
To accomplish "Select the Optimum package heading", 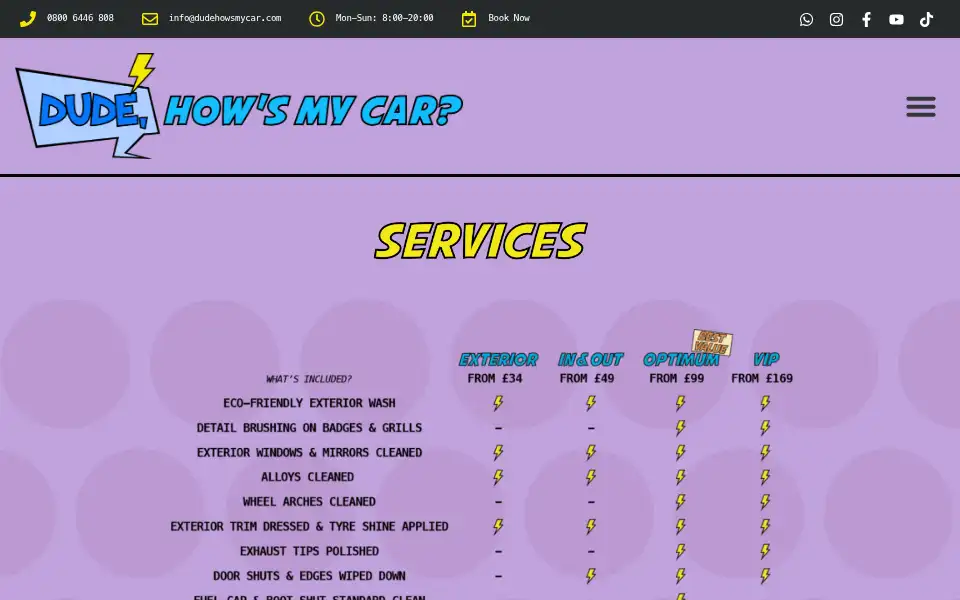I will pos(681,359).
